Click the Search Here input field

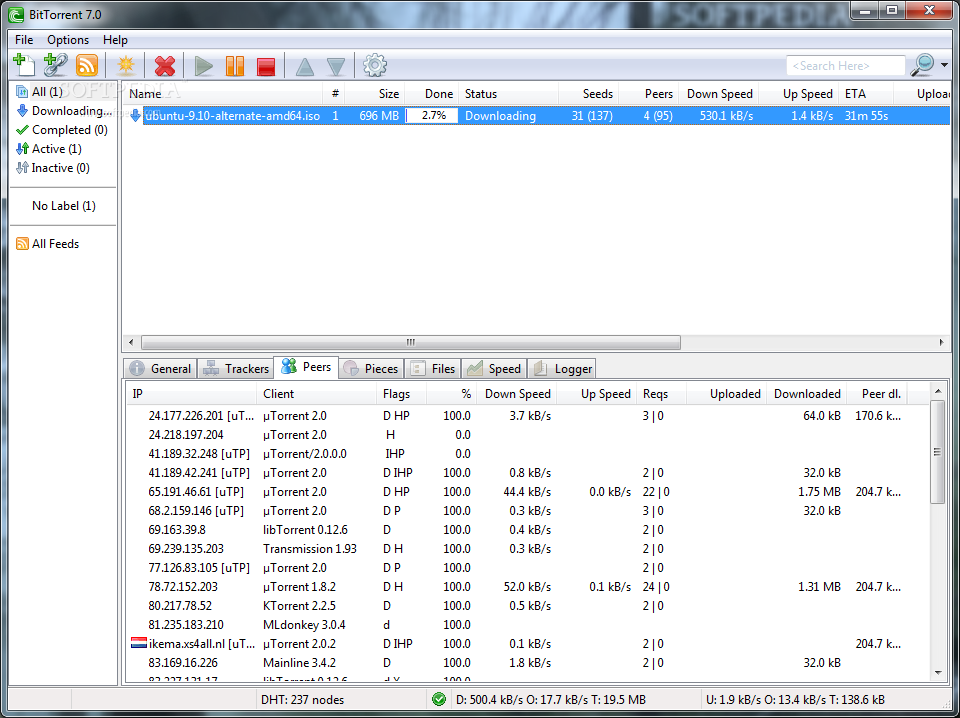click(x=845, y=66)
